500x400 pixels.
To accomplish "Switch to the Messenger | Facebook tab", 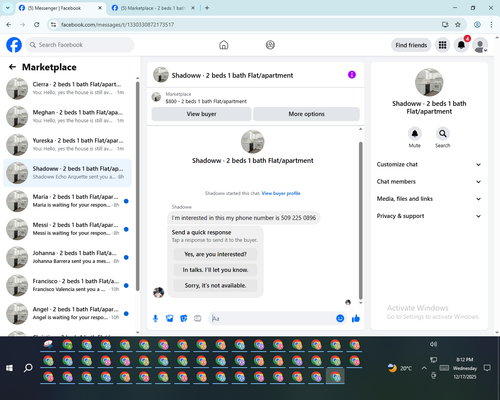I will (x=61, y=8).
